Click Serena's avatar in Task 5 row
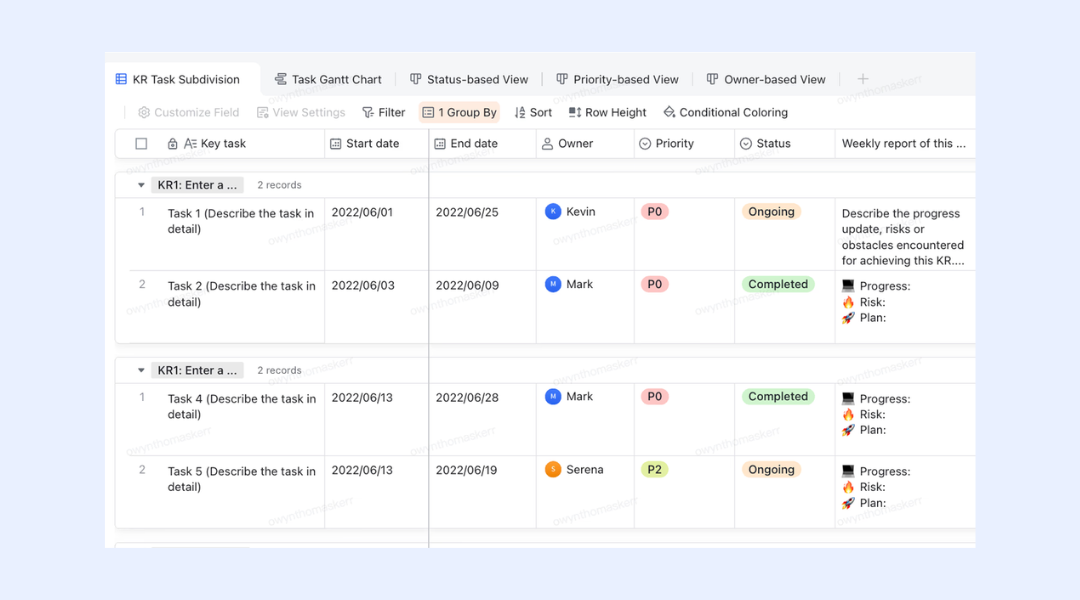Screen dimensions: 1080x600 pyautogui.click(x=553, y=469)
